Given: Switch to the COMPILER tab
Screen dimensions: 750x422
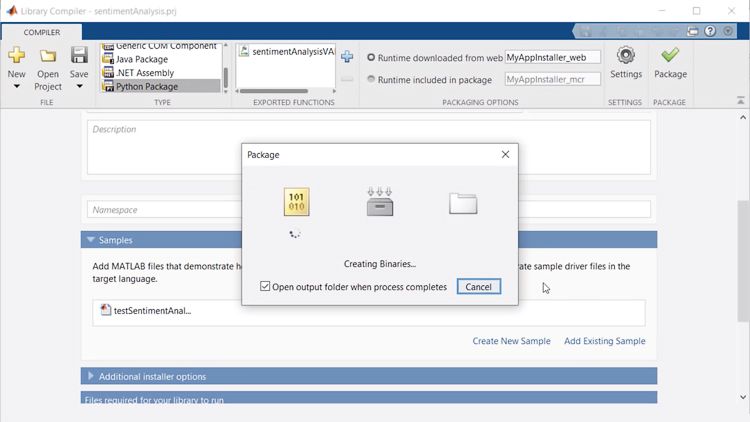Looking at the screenshot, I should (x=42, y=32).
